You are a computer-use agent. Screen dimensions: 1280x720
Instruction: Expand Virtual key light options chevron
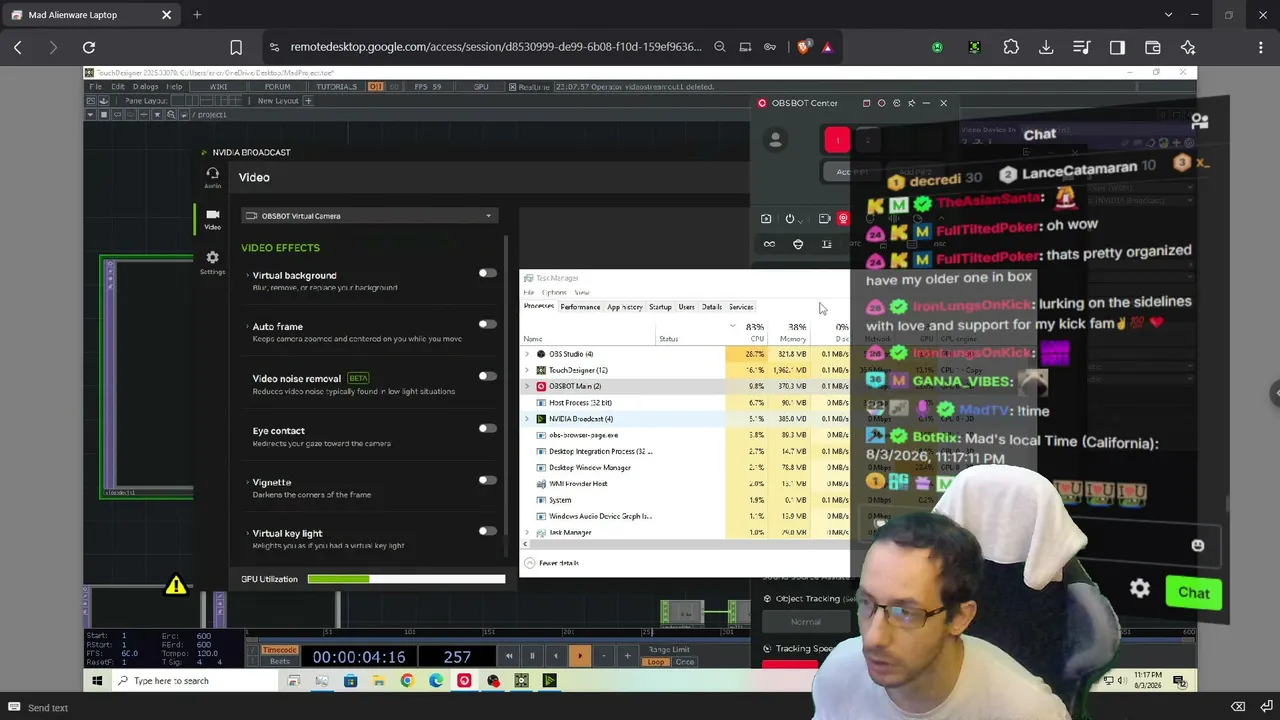tap(247, 533)
